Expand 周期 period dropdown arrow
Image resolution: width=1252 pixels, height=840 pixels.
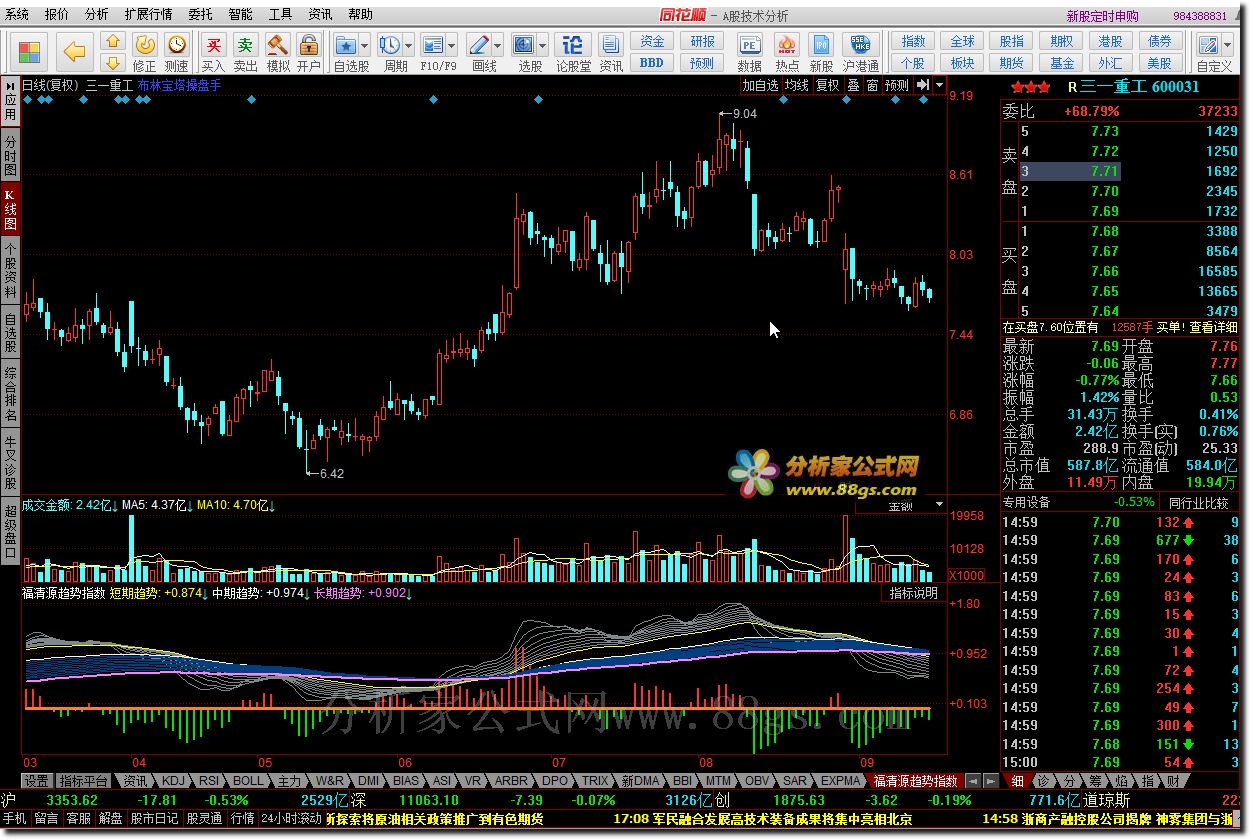pyautogui.click(x=410, y=45)
